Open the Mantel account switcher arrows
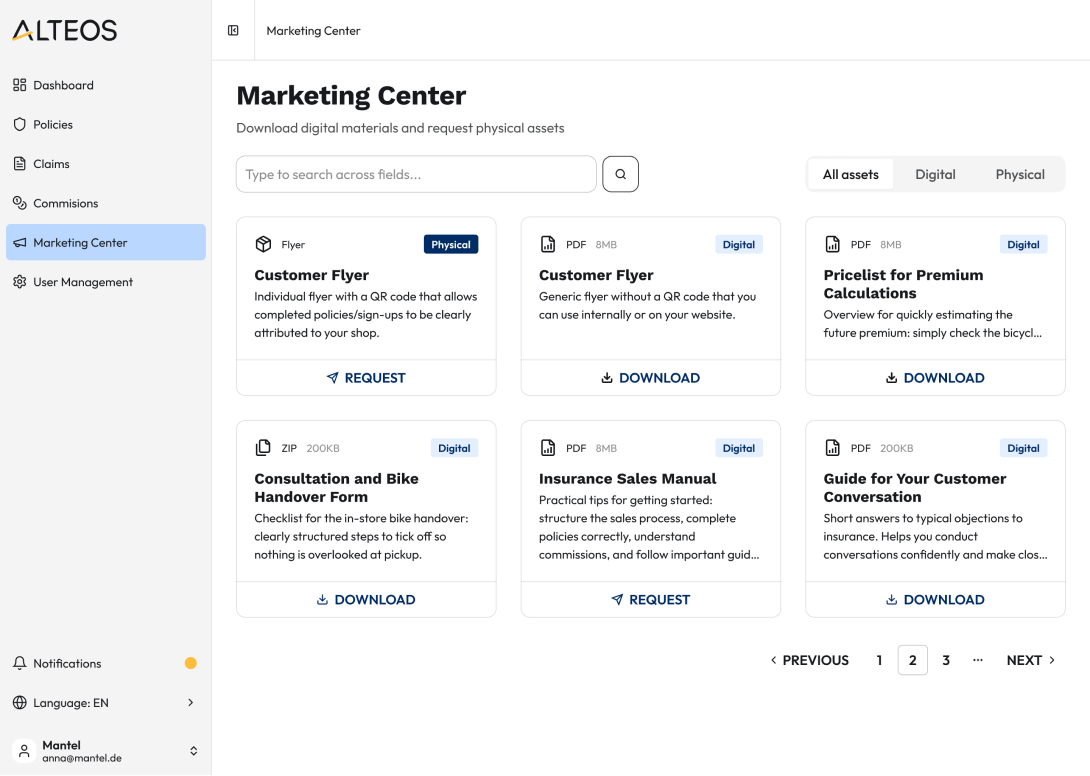This screenshot has width=1090, height=776. 193,751
